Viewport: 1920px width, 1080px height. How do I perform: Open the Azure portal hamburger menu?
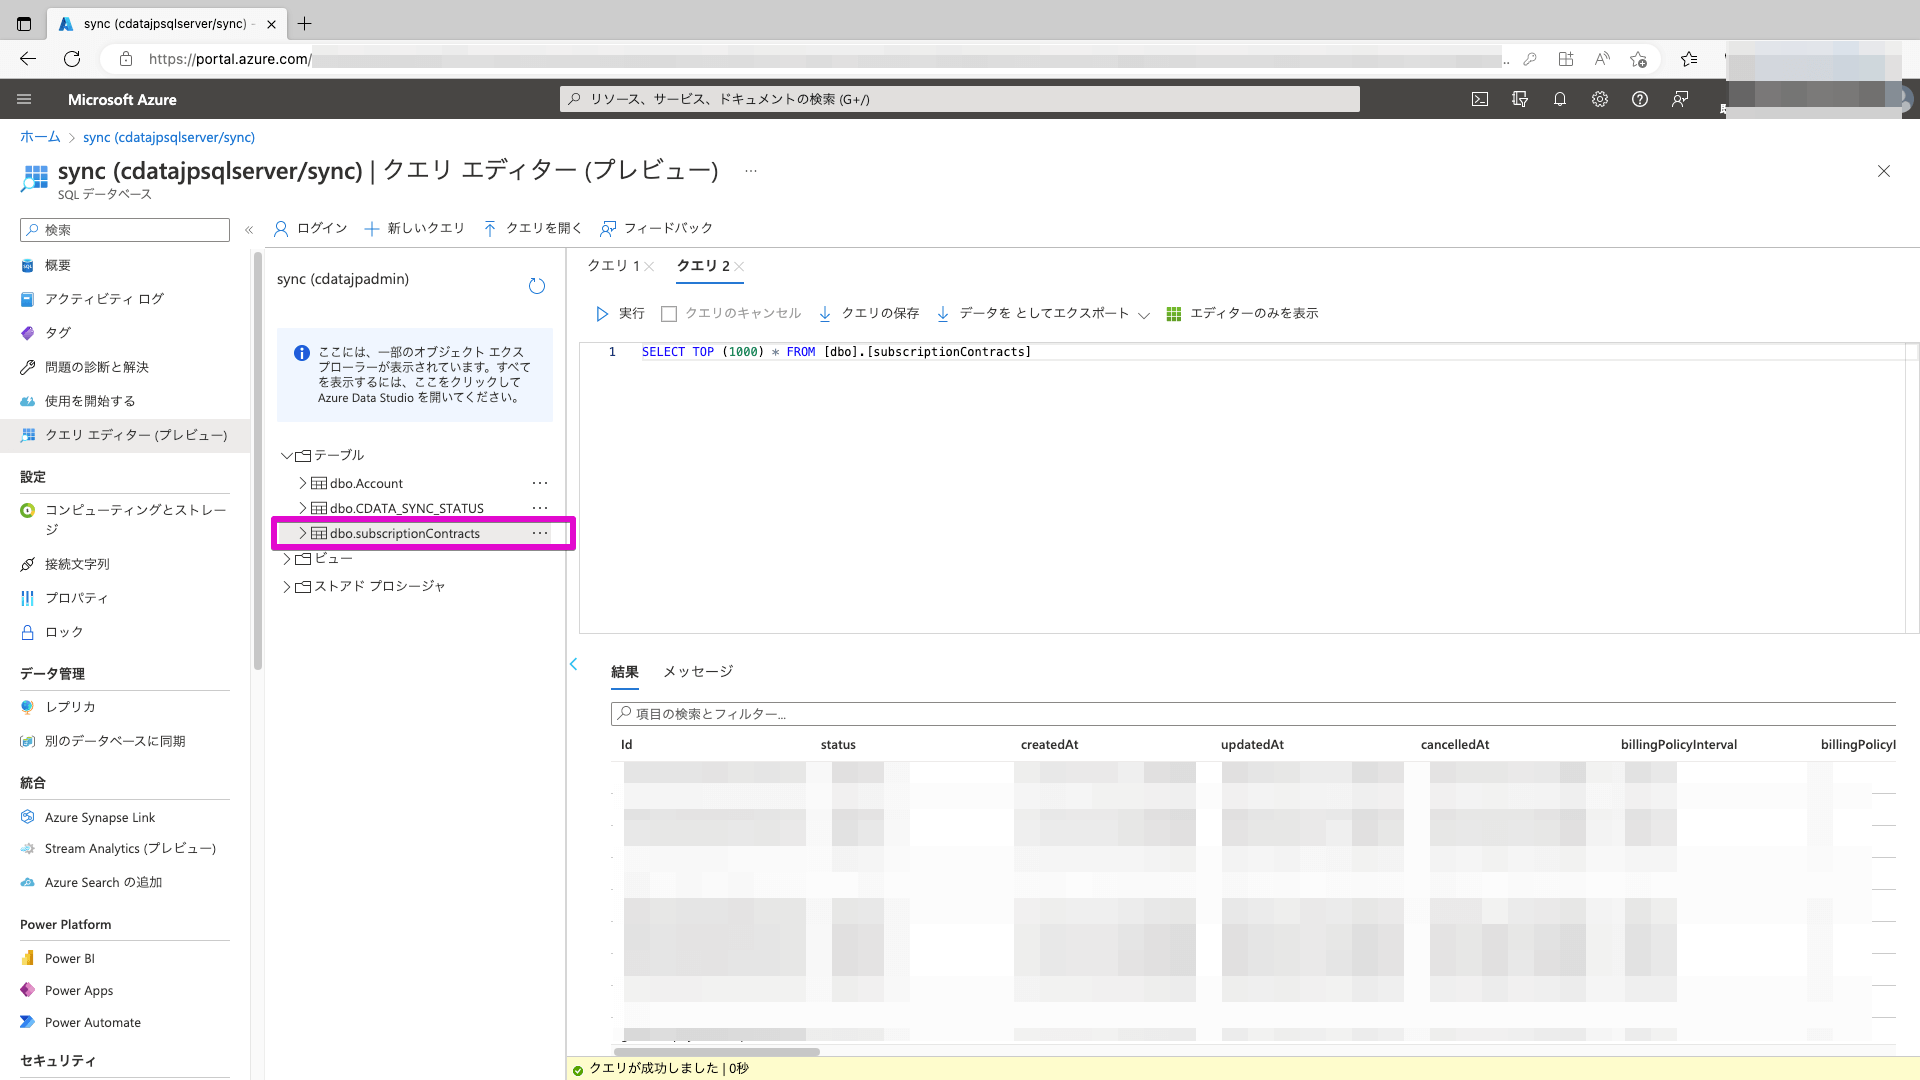pos(24,99)
